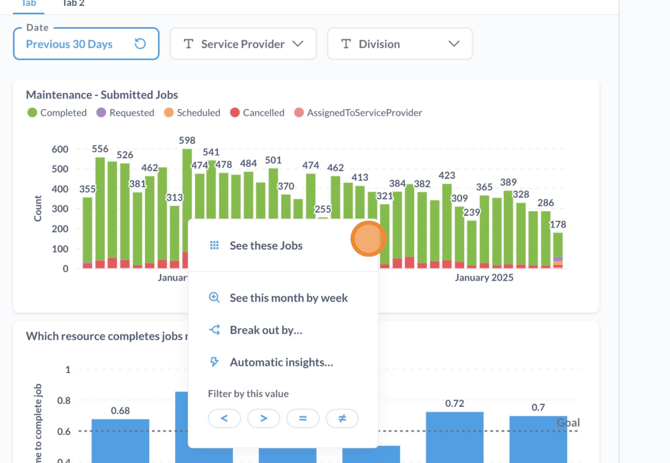Choose See these Jobs menu entry
Image resolution: width=670 pixels, height=463 pixels.
pos(283,246)
